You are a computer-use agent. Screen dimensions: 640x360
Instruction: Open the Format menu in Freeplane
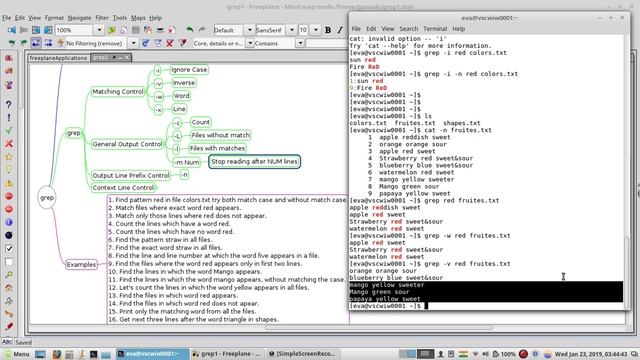pyautogui.click(x=54, y=18)
